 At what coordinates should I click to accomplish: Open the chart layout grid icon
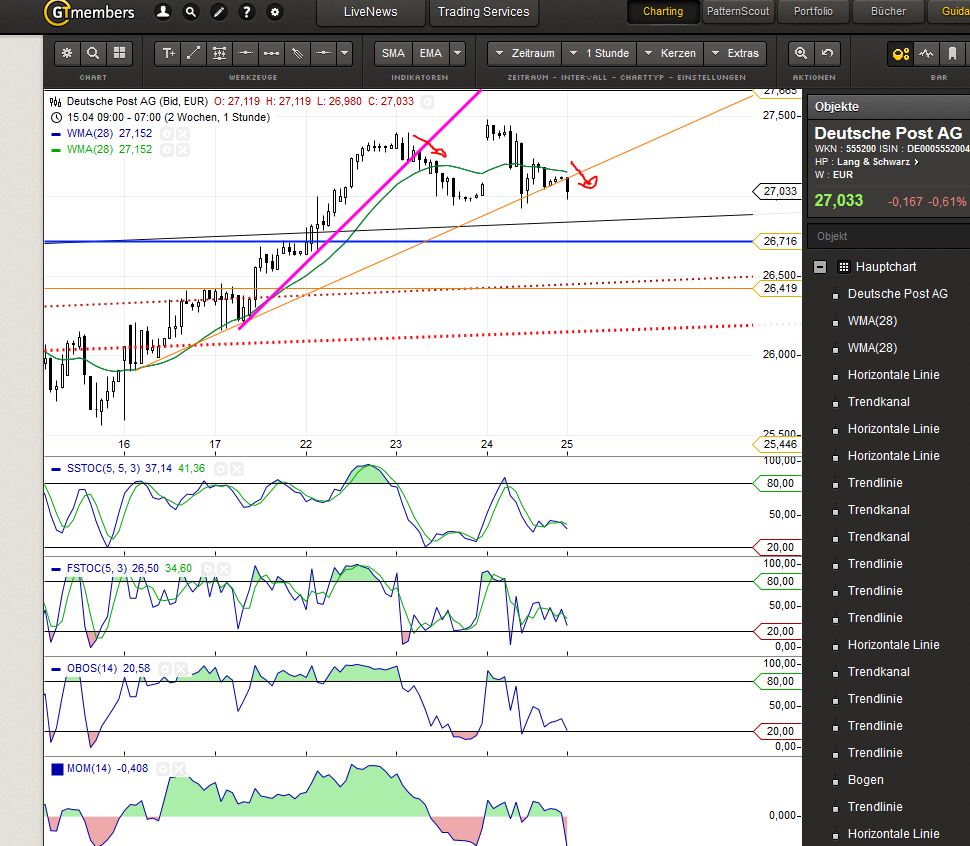coord(119,53)
